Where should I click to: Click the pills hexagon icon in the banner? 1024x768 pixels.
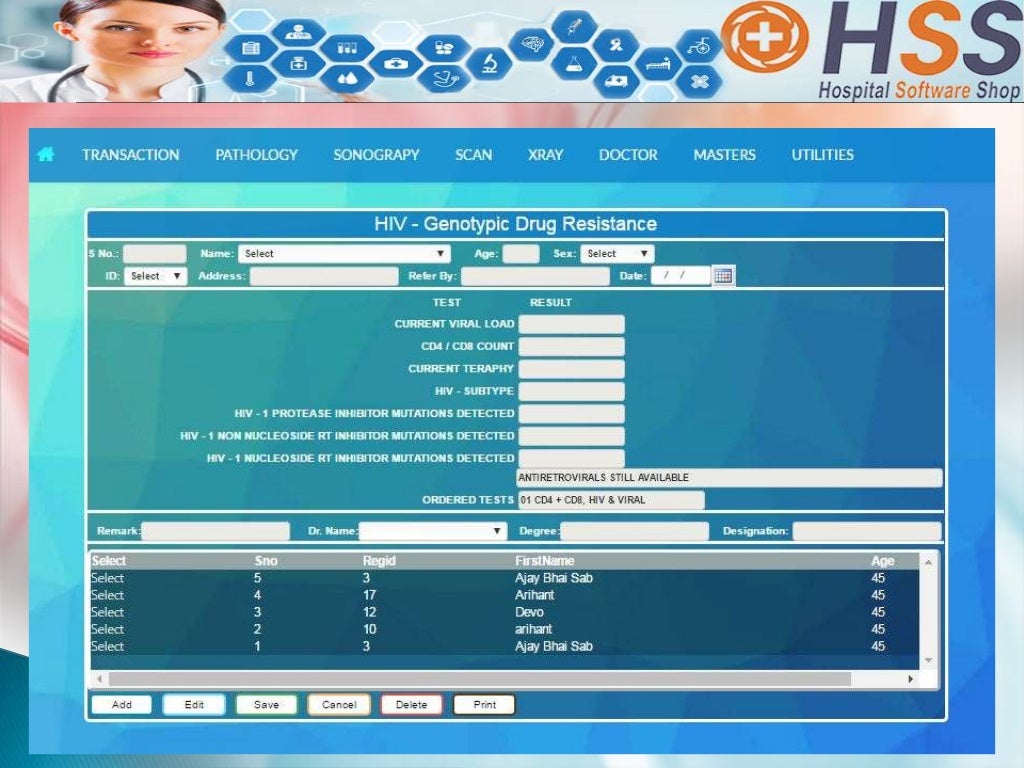(x=443, y=48)
